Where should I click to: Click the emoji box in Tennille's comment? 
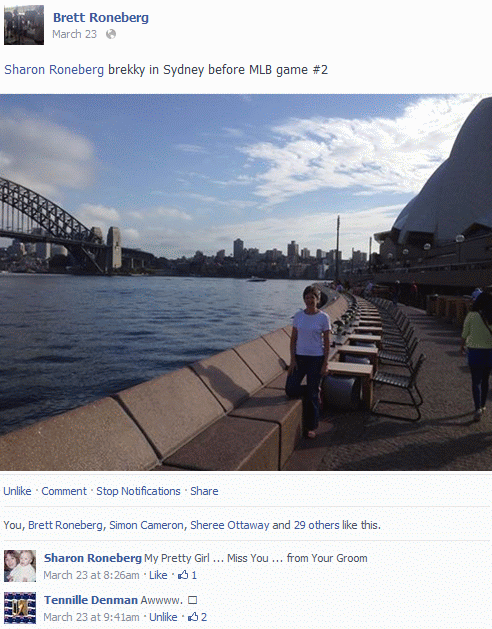point(193,600)
